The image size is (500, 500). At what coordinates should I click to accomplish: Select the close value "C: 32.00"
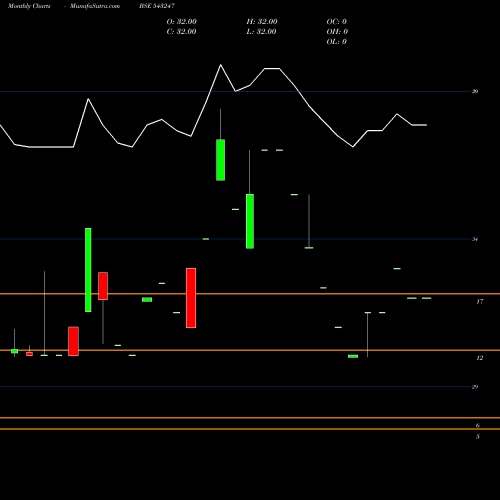(182, 32)
